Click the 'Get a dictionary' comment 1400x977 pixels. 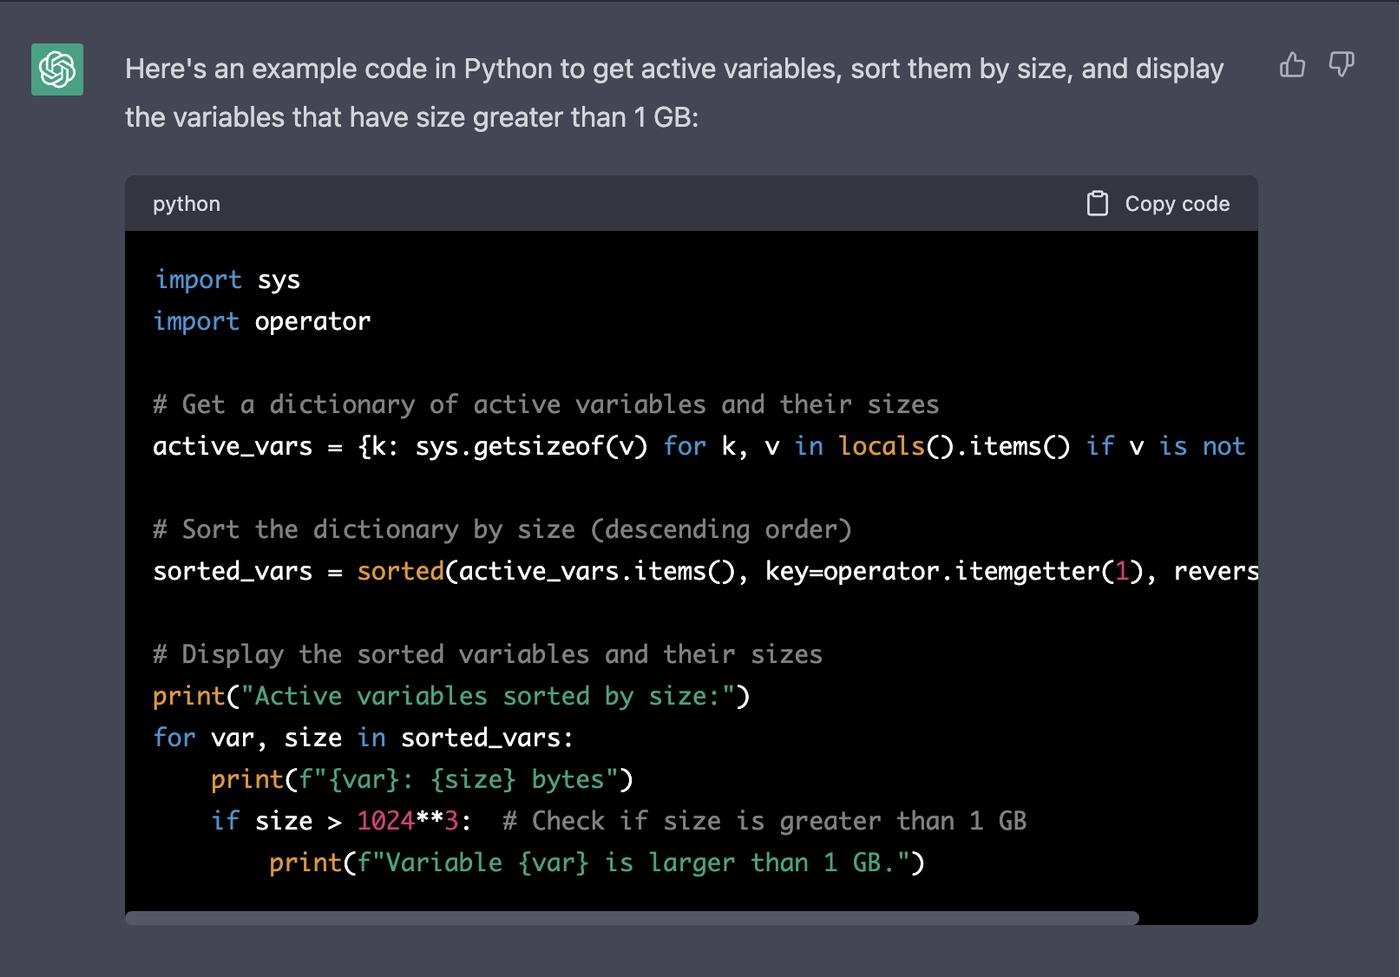click(x=546, y=405)
